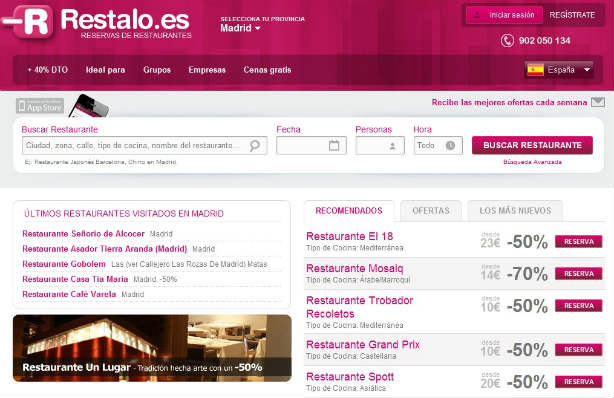The height and width of the screenshot is (398, 614).
Task: Open Restaurante Mosaiq link
Action: (x=354, y=268)
